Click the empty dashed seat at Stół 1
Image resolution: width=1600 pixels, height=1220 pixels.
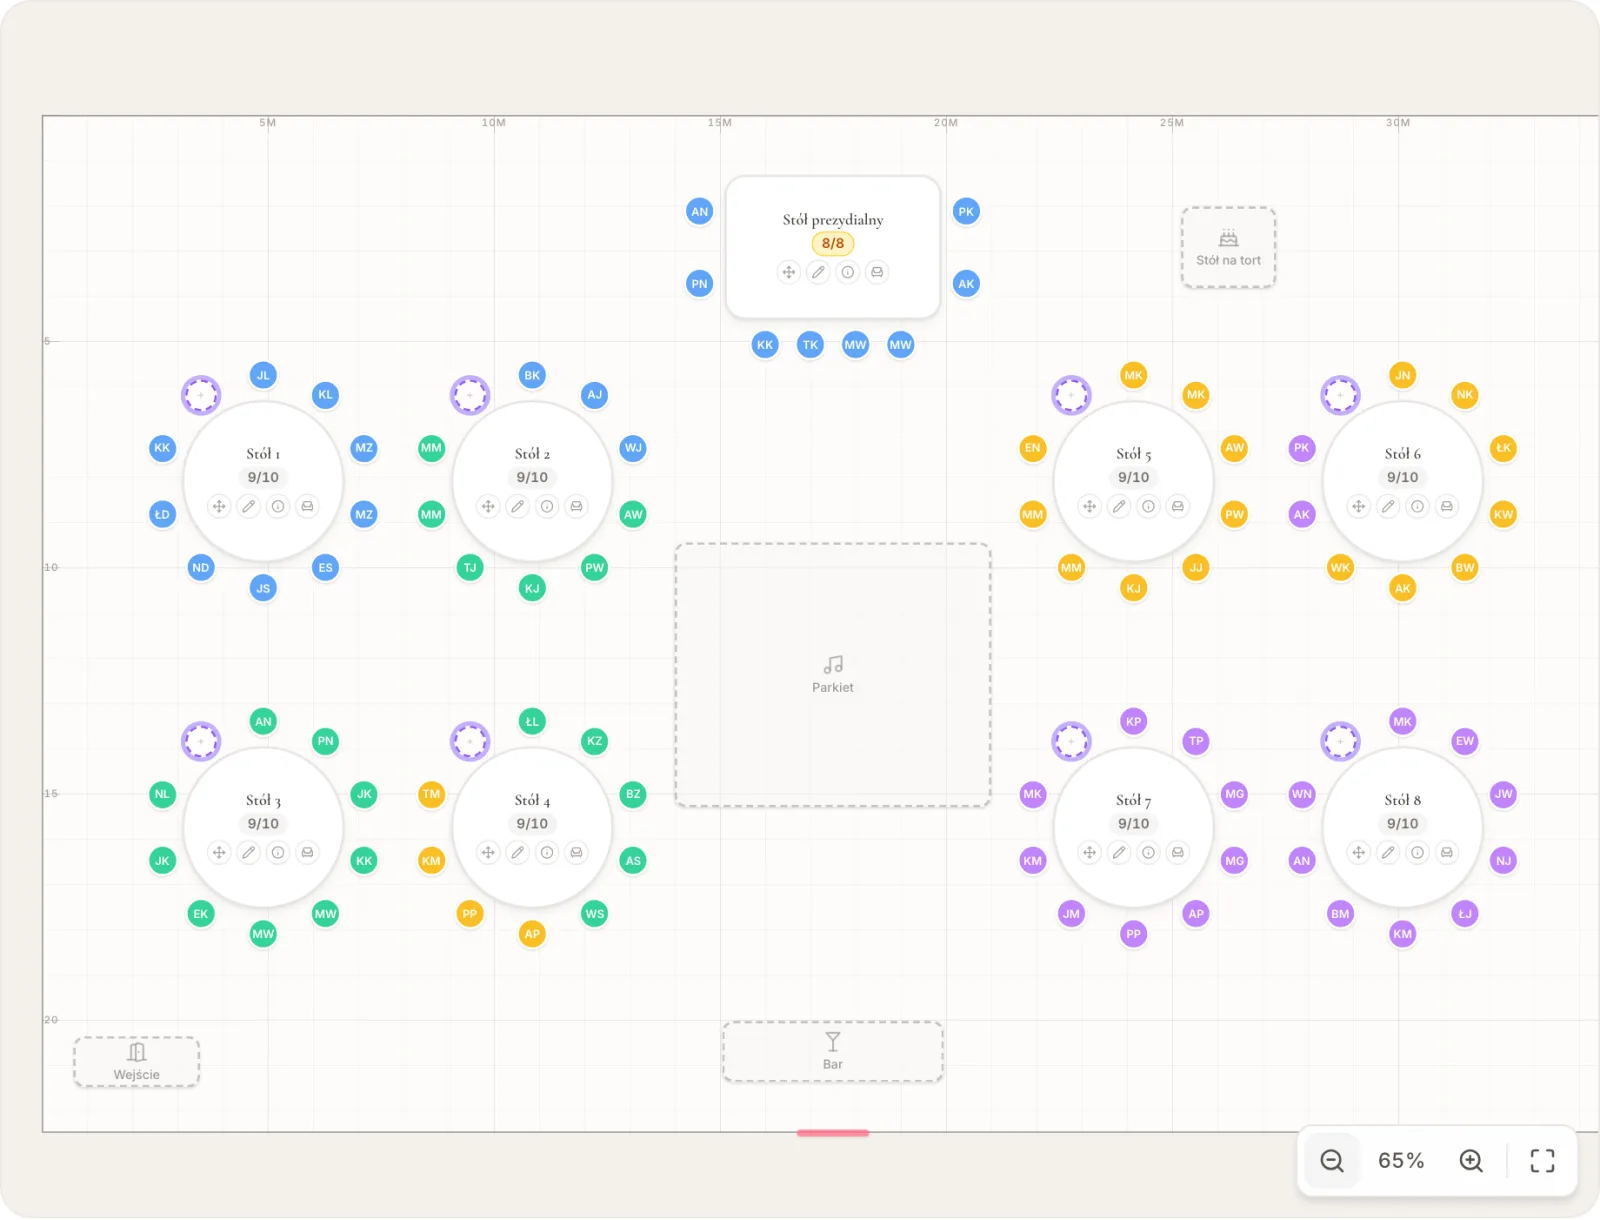(201, 395)
